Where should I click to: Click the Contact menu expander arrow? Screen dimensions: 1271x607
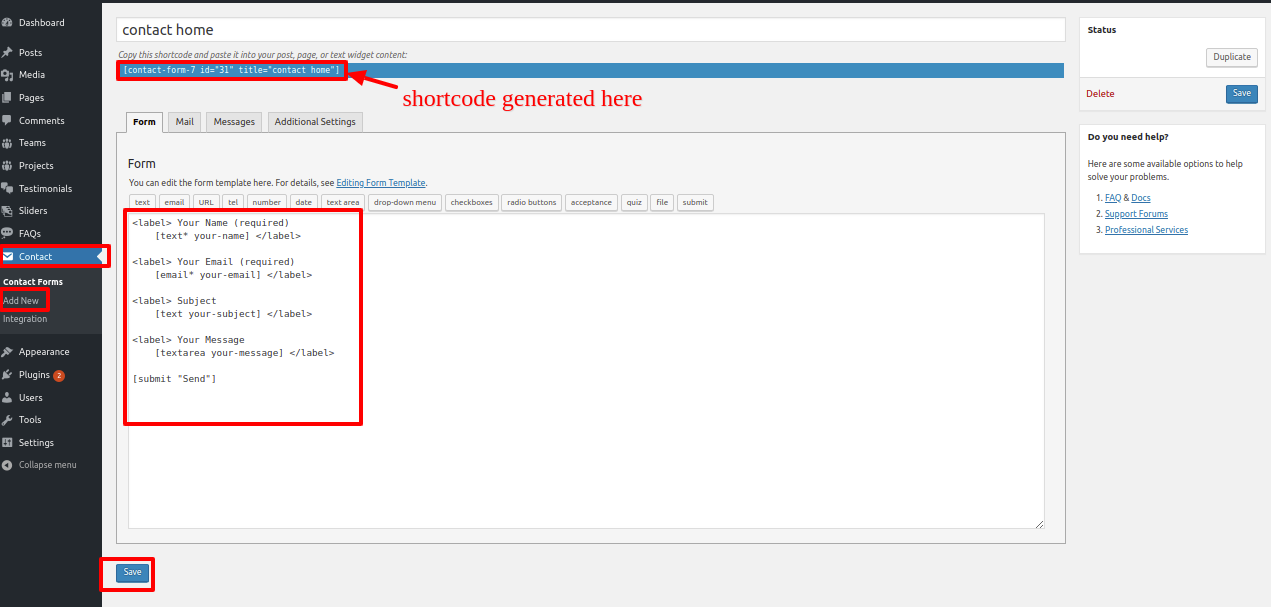tap(100, 256)
